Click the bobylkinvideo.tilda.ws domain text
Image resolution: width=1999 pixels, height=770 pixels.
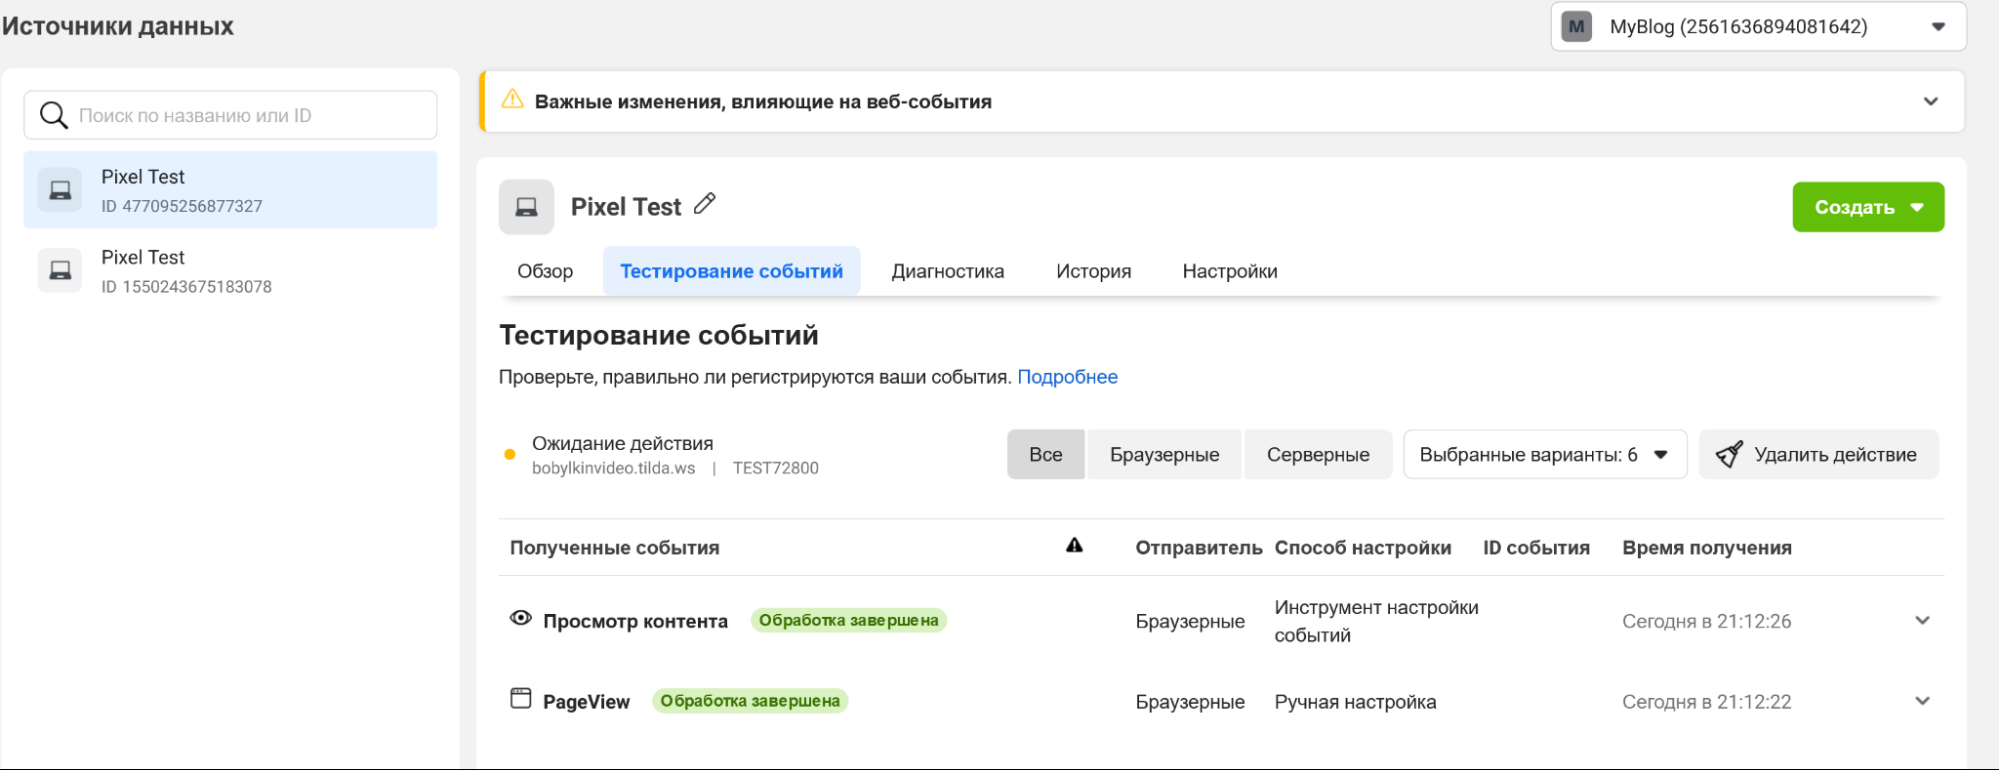[x=613, y=468]
